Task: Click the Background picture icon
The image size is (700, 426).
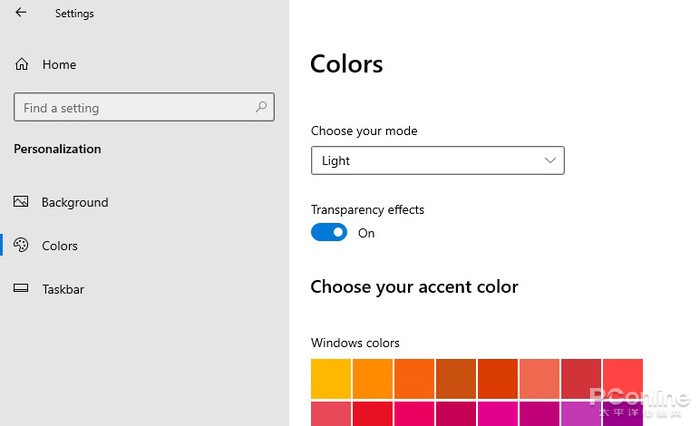Action: [21, 202]
